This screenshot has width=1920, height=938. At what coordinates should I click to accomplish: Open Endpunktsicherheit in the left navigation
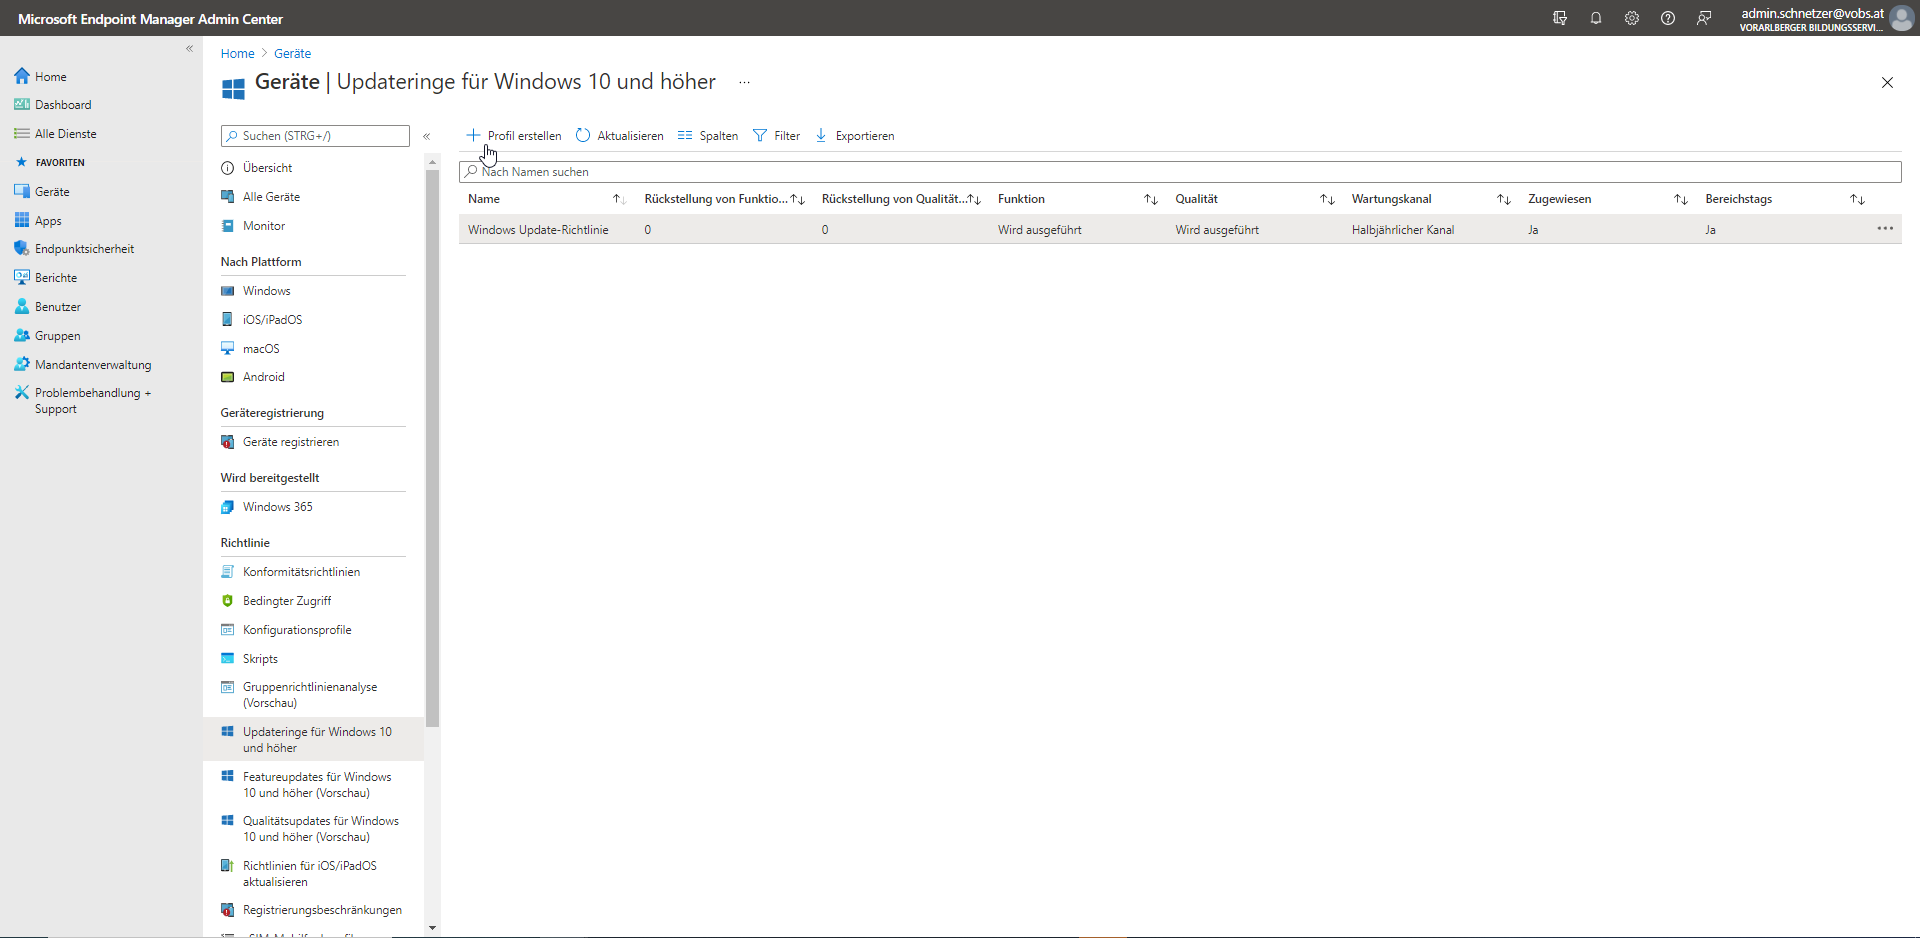84,249
